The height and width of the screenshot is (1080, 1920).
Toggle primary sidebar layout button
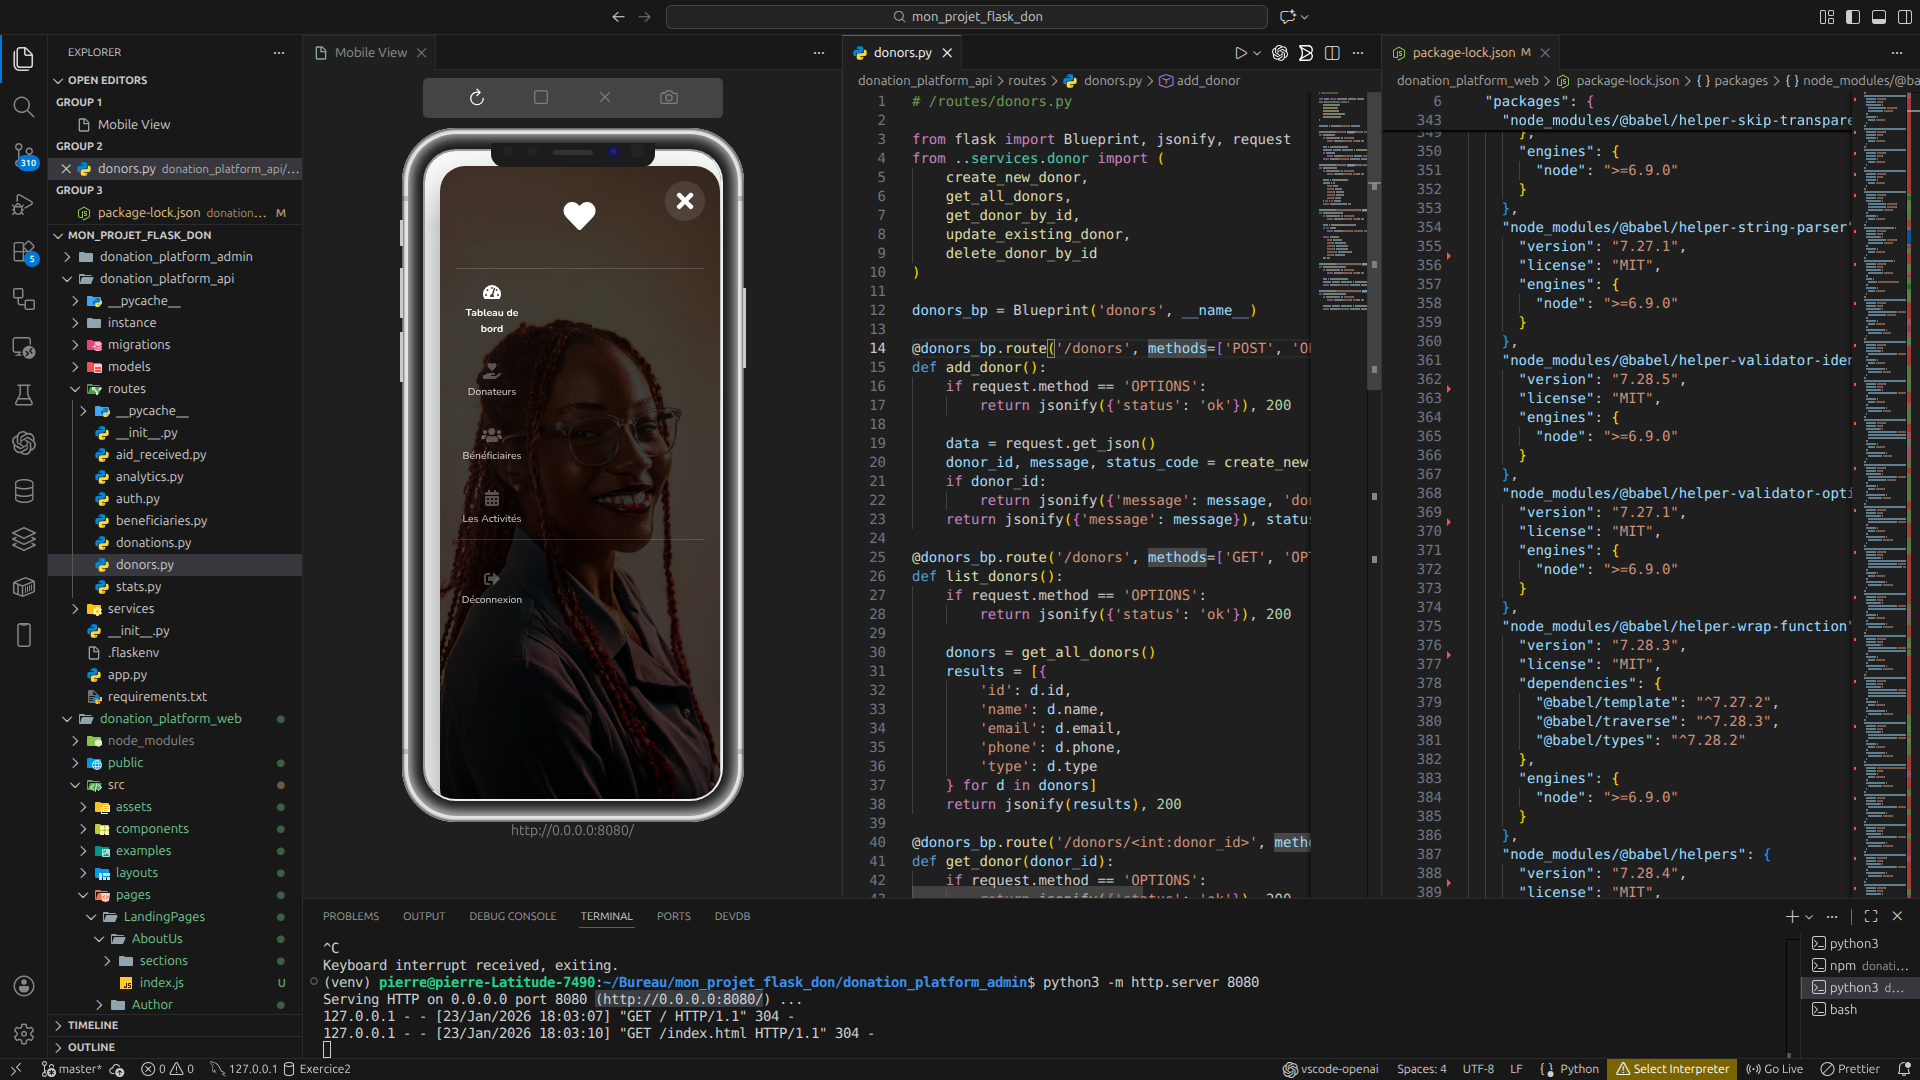coord(1853,17)
